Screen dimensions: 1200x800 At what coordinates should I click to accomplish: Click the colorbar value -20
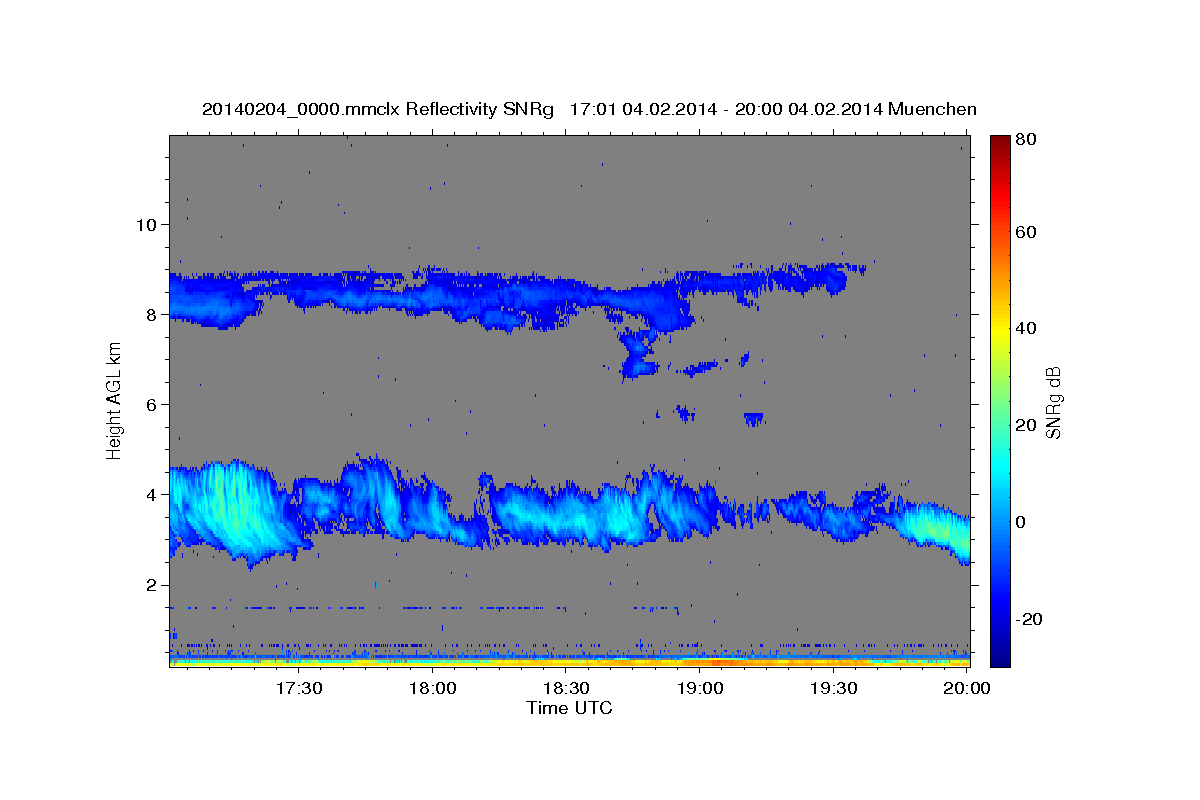tap(1028, 619)
